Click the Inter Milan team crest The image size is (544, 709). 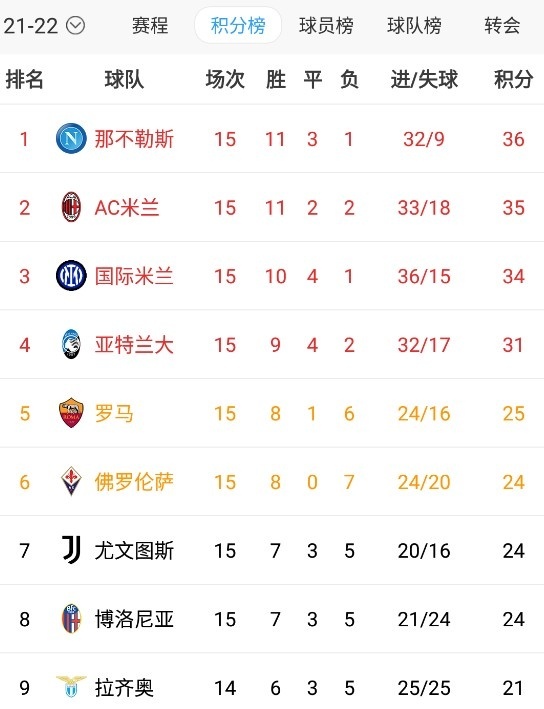[x=71, y=276]
